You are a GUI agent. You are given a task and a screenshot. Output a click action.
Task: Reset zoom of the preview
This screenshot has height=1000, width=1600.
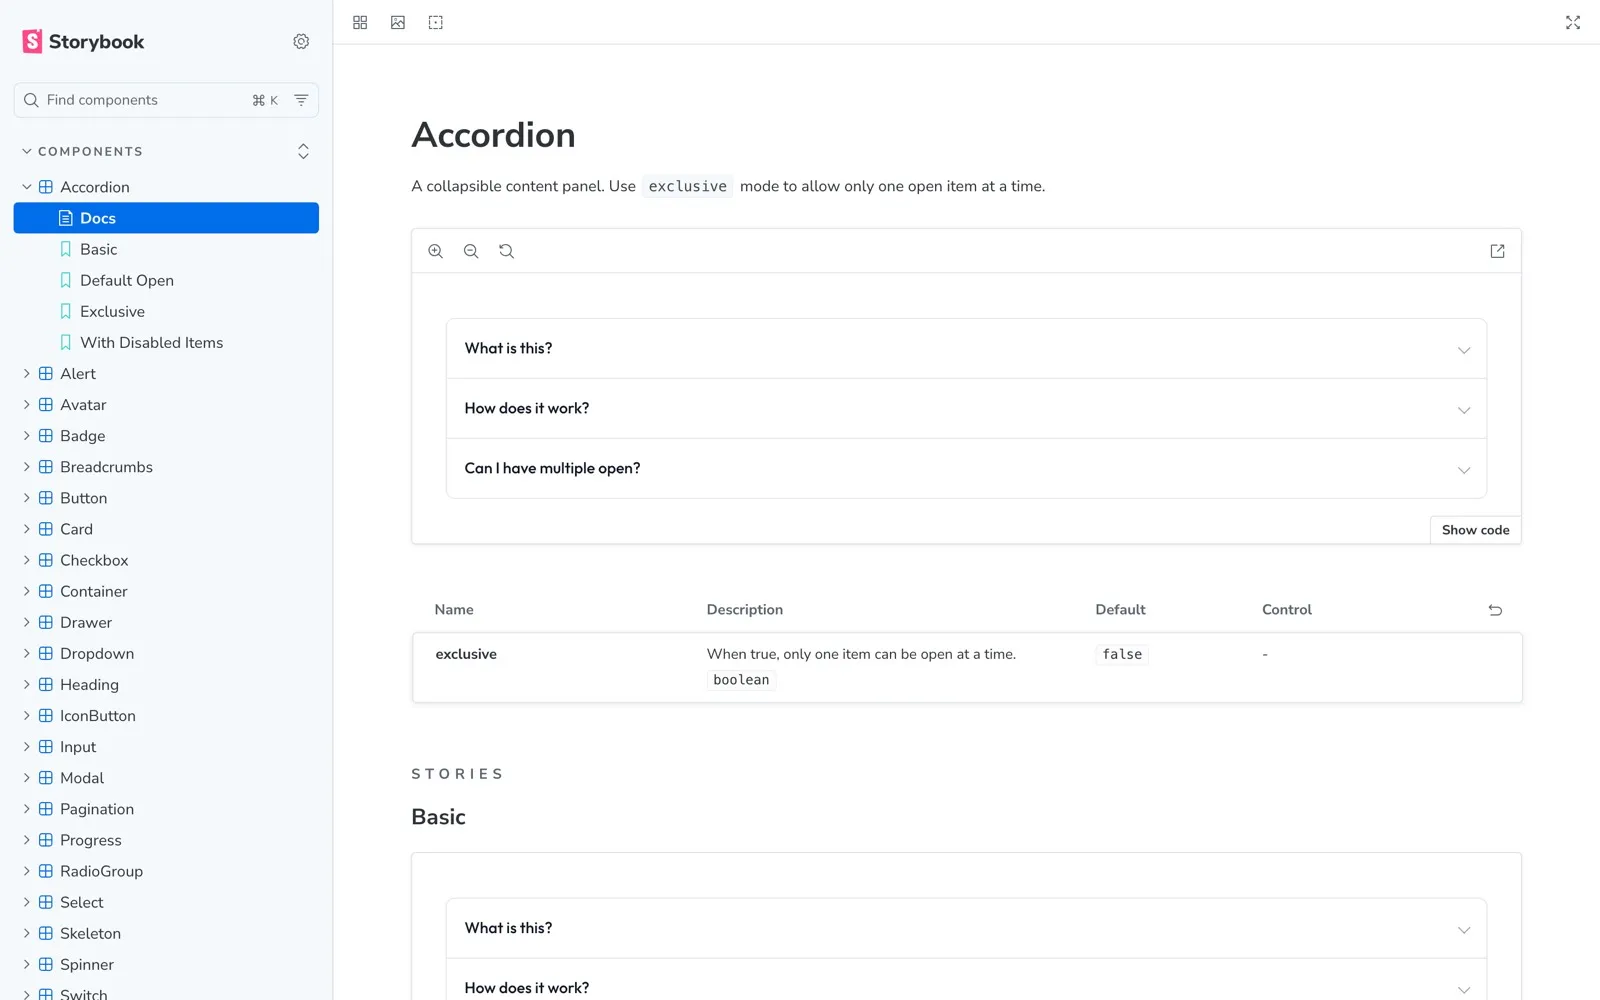(507, 251)
